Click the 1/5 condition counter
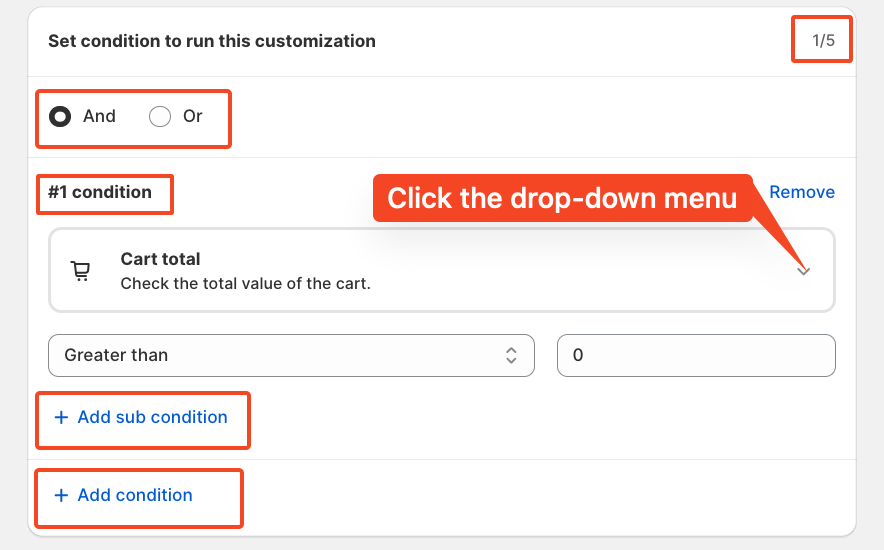Screen dimensions: 884x550 [823, 41]
